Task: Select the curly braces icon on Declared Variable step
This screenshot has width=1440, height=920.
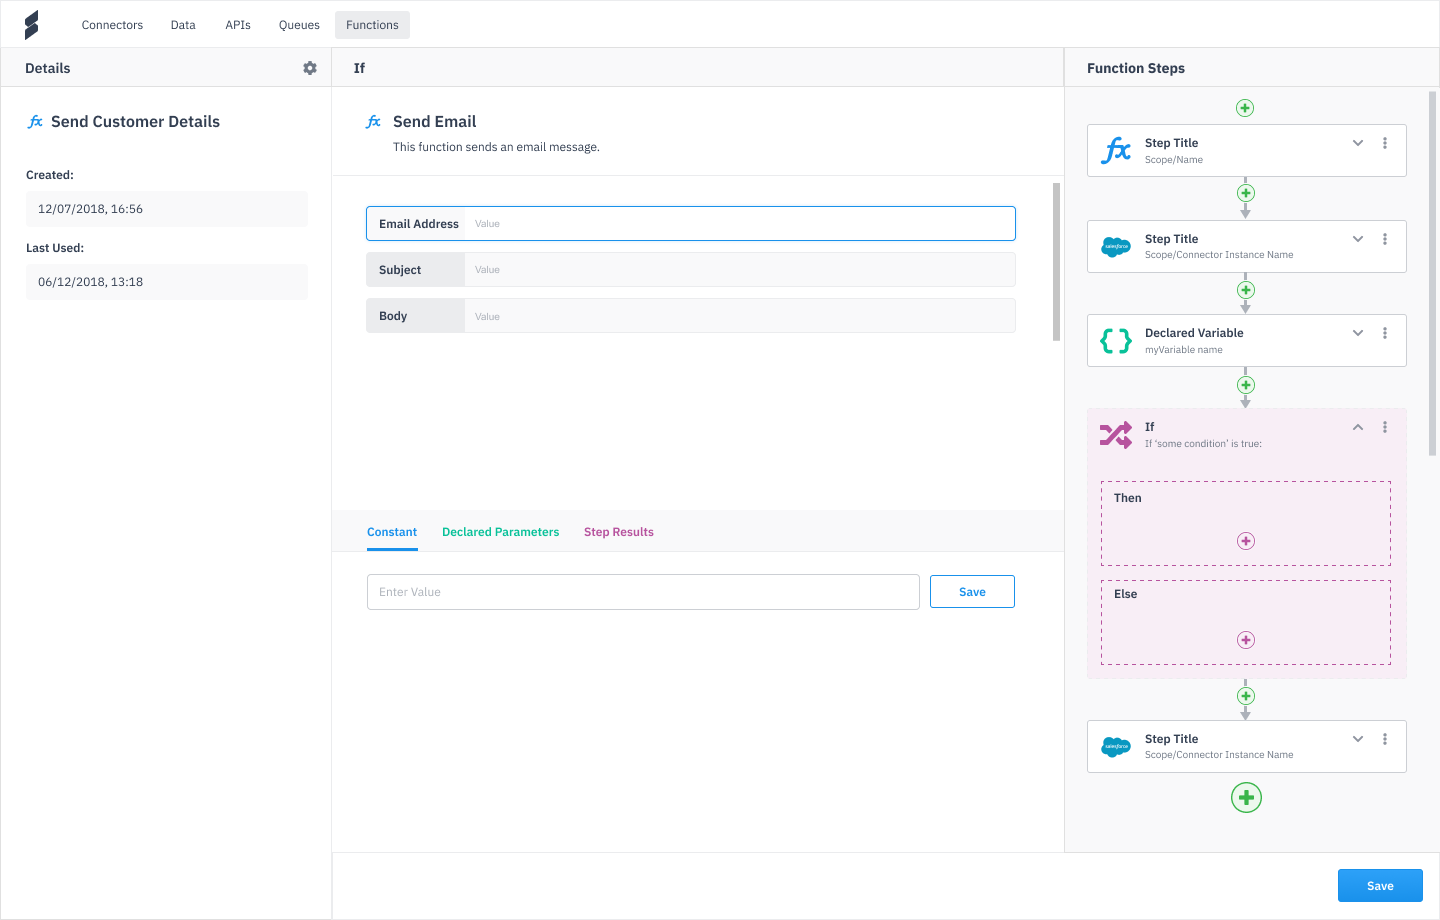Action: click(x=1115, y=340)
